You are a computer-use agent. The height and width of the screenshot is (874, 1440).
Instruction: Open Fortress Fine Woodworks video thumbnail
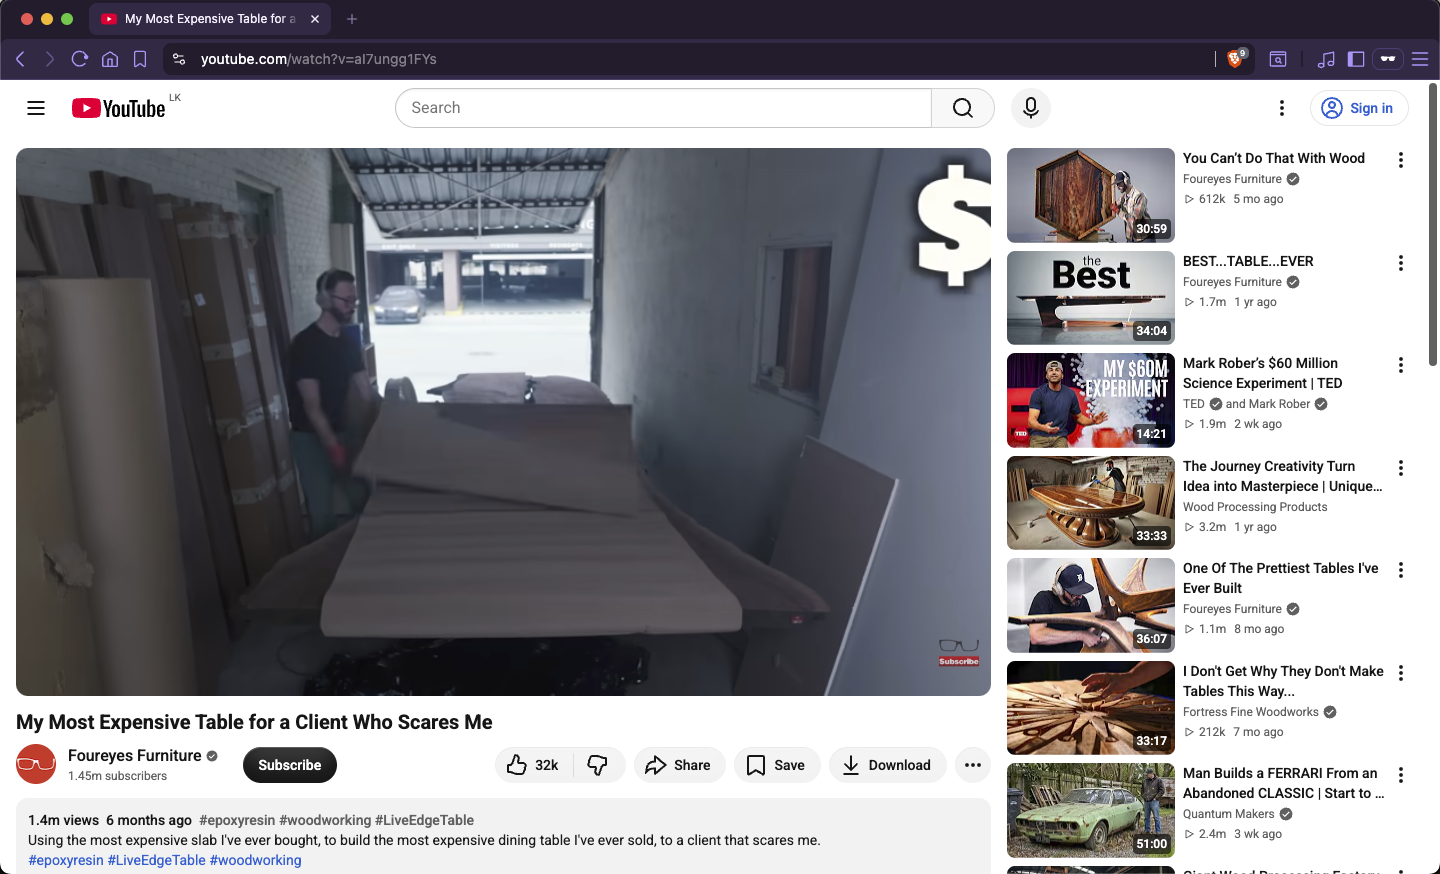pyautogui.click(x=1091, y=708)
